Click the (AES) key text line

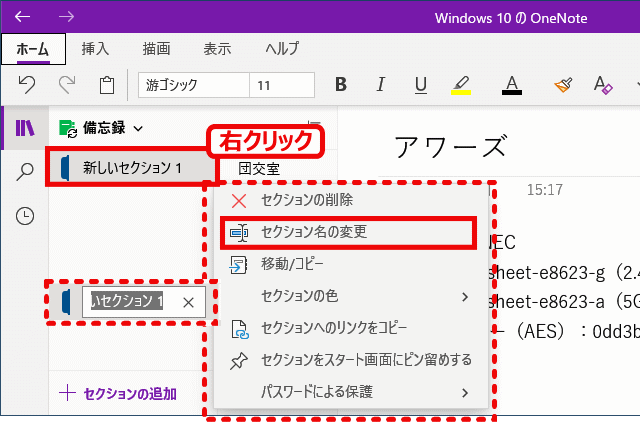point(565,331)
